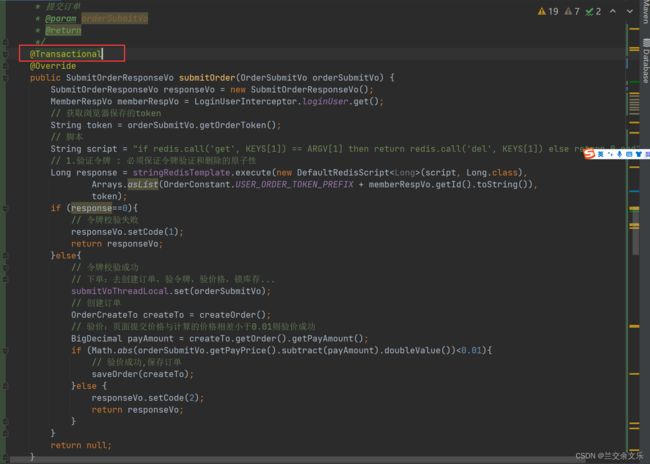Click LoginUserInterceptor class reference
The image size is (650, 464).
[246, 102]
